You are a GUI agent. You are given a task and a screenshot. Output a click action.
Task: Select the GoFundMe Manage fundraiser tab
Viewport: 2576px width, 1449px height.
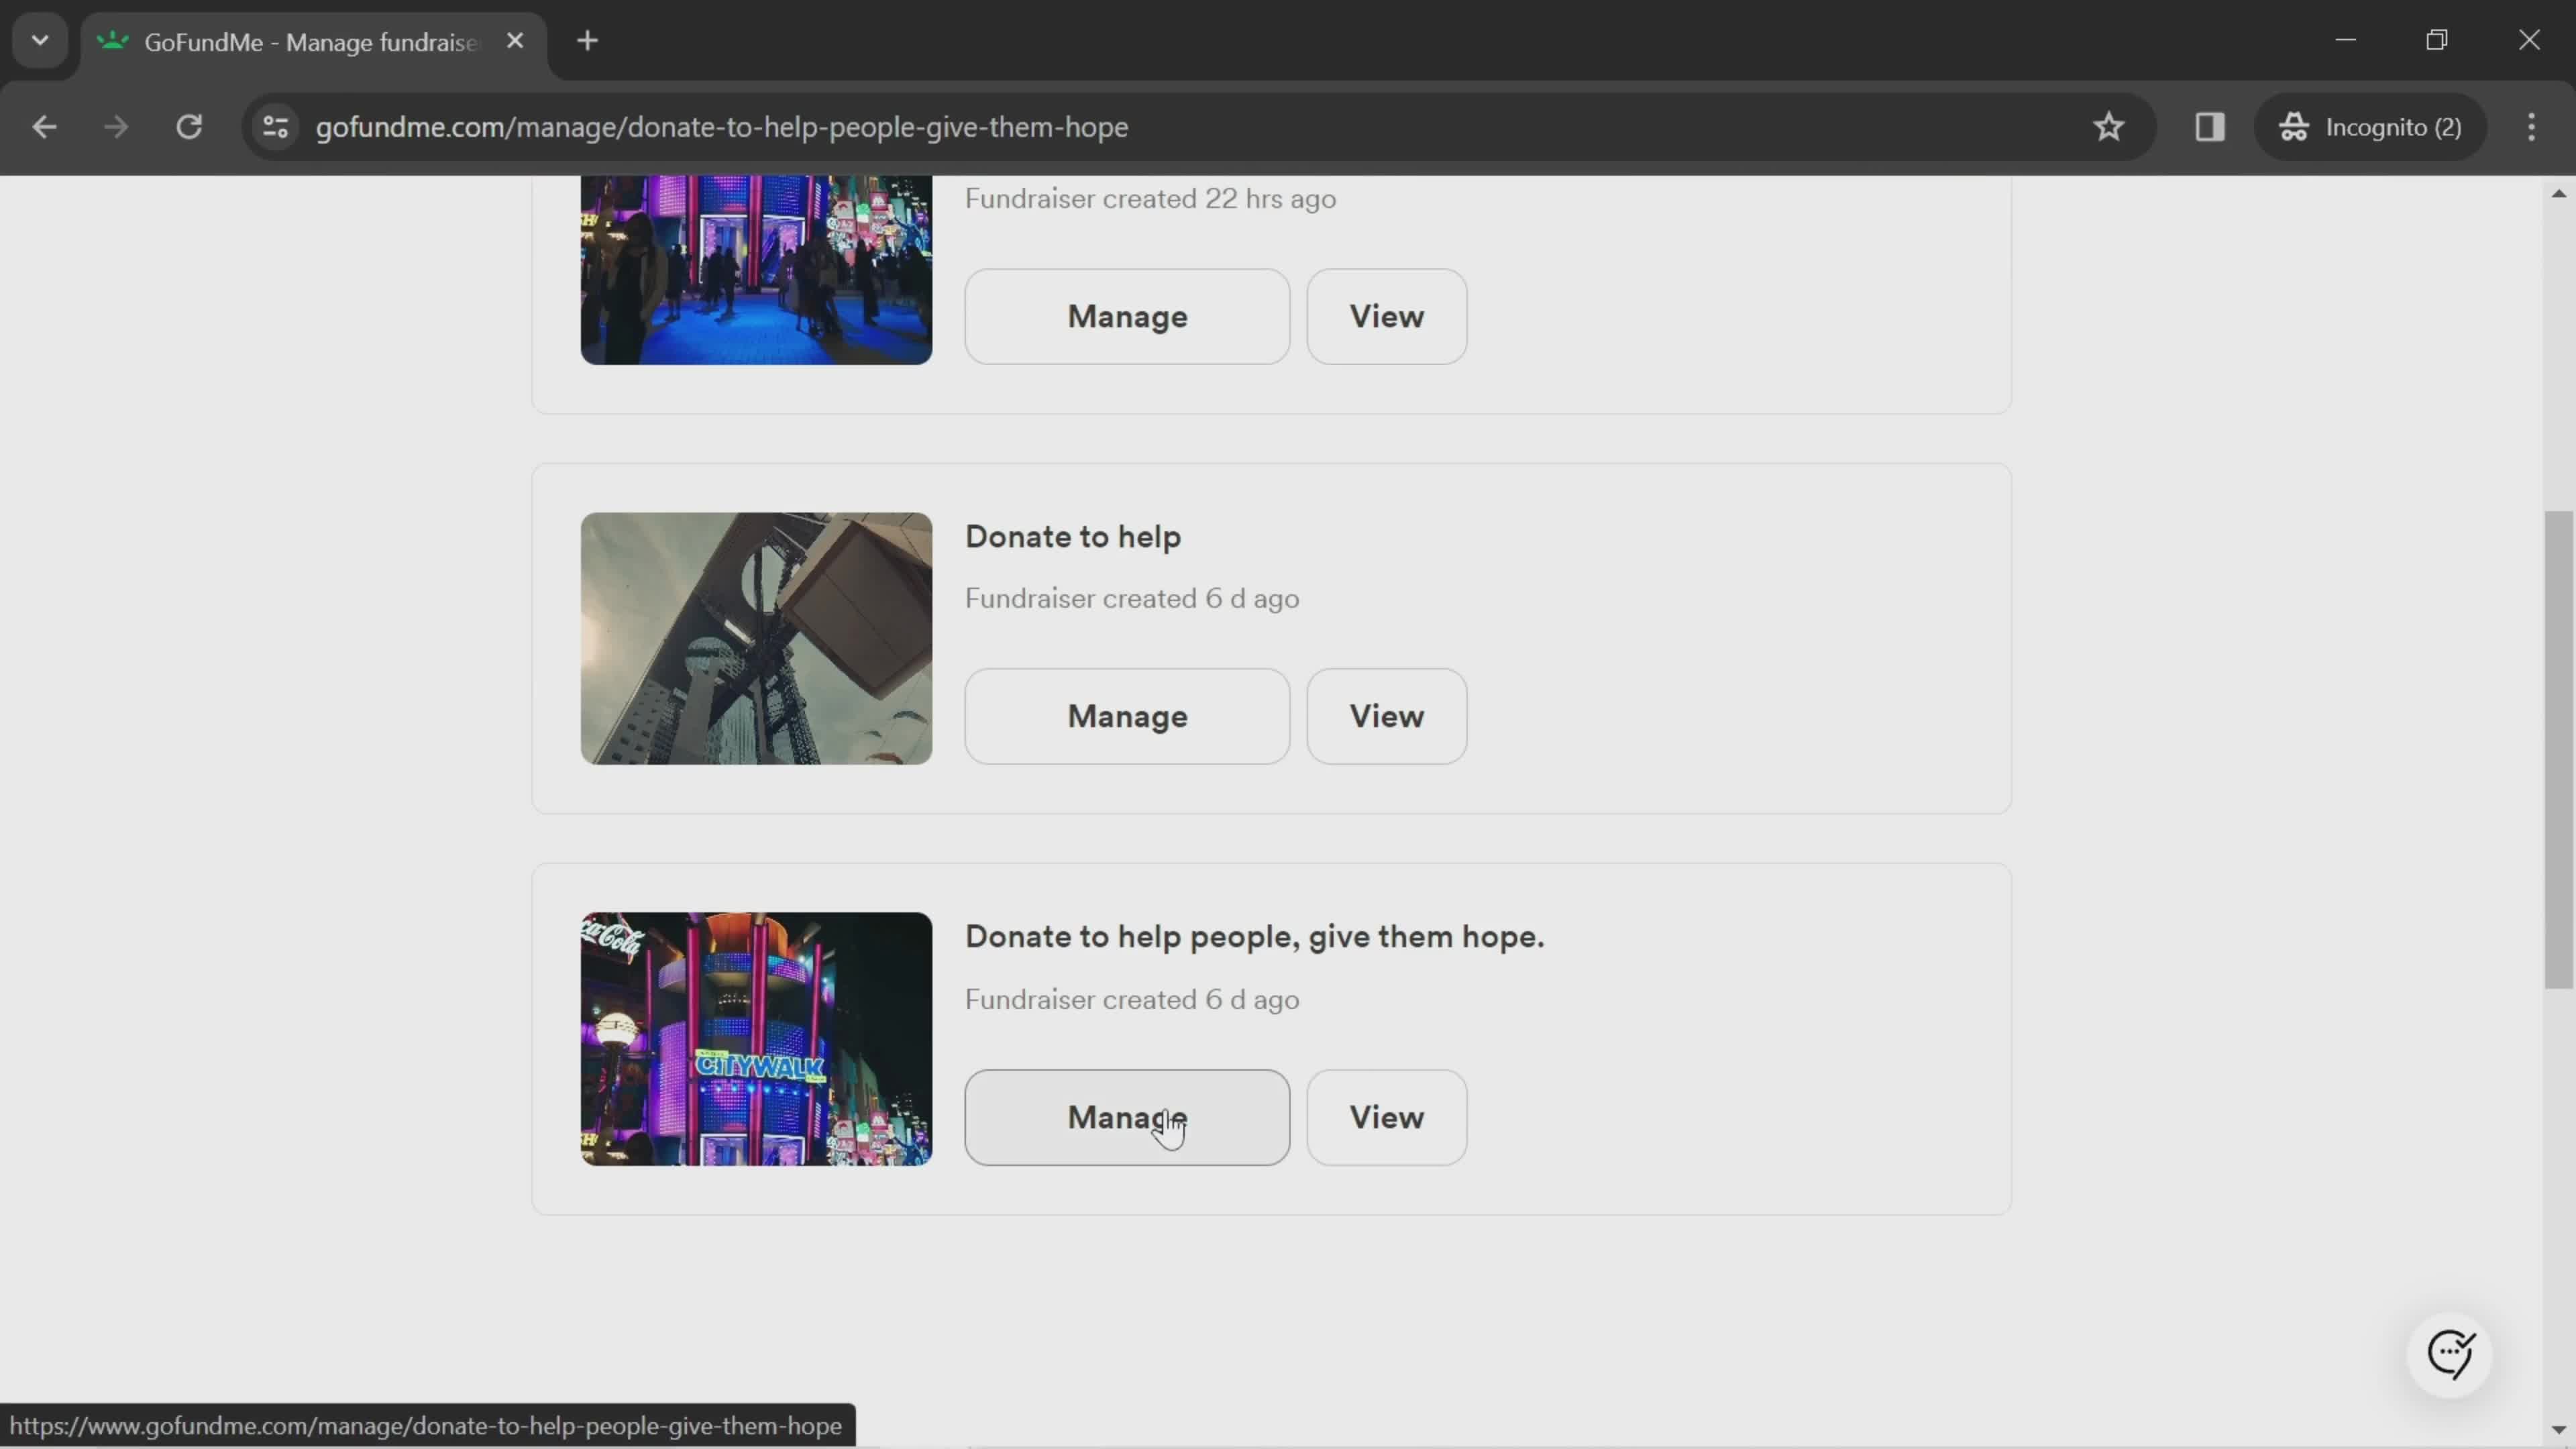314,42
